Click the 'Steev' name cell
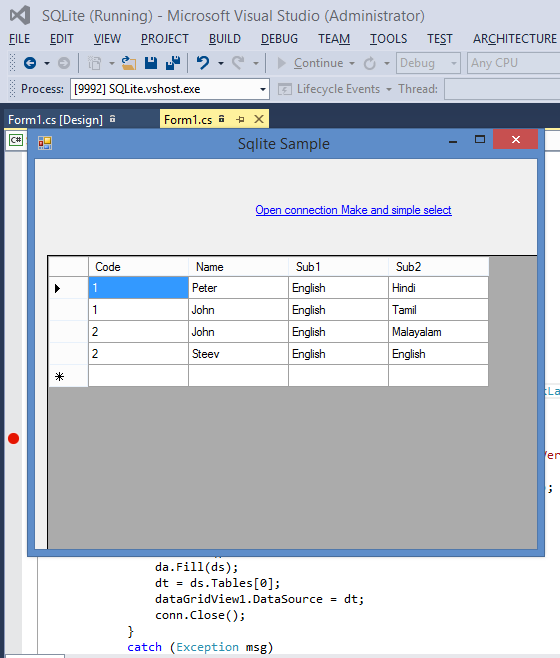 238,354
